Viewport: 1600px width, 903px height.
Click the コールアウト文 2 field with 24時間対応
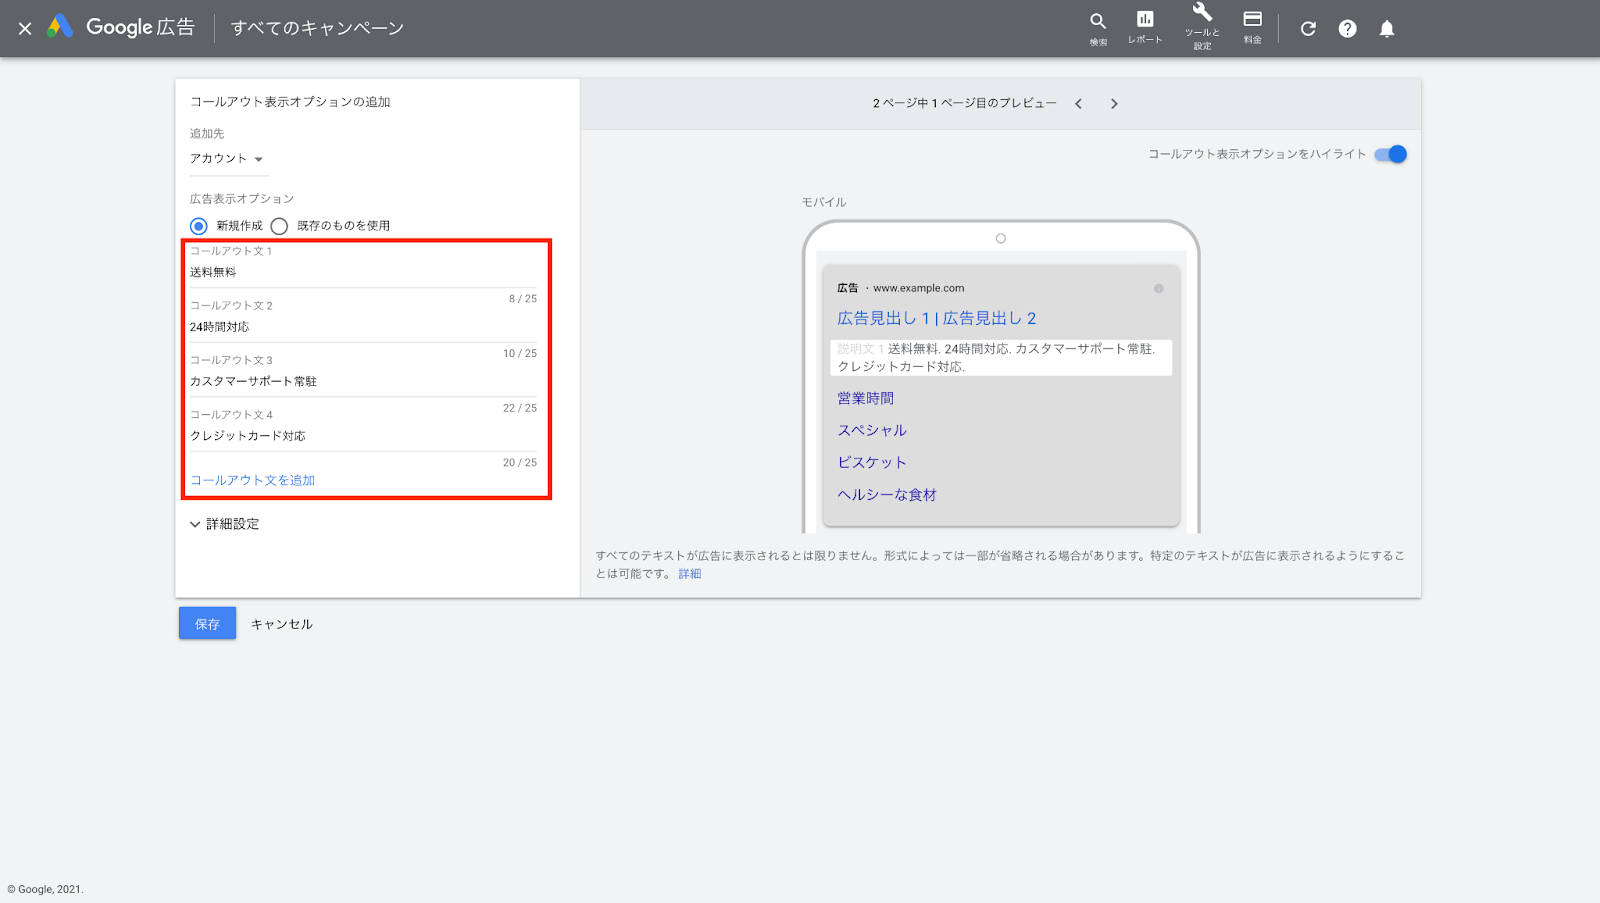(x=364, y=327)
